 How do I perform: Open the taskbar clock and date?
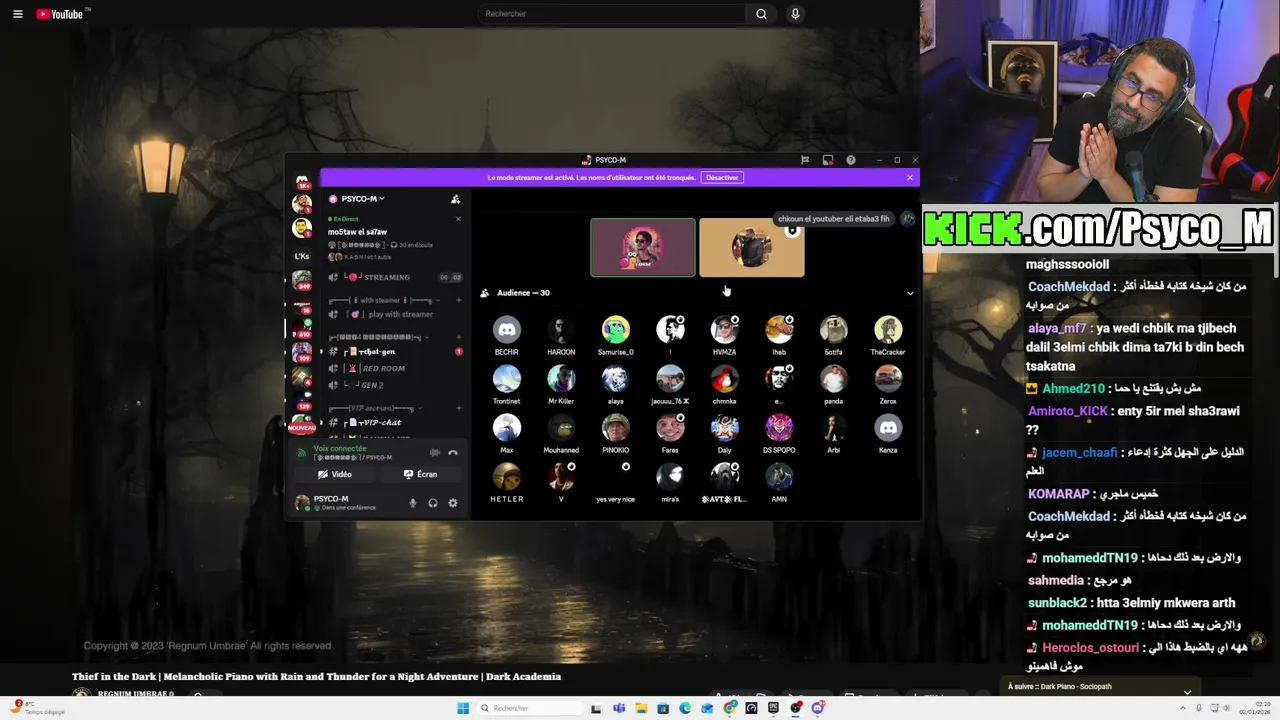tap(1255, 708)
